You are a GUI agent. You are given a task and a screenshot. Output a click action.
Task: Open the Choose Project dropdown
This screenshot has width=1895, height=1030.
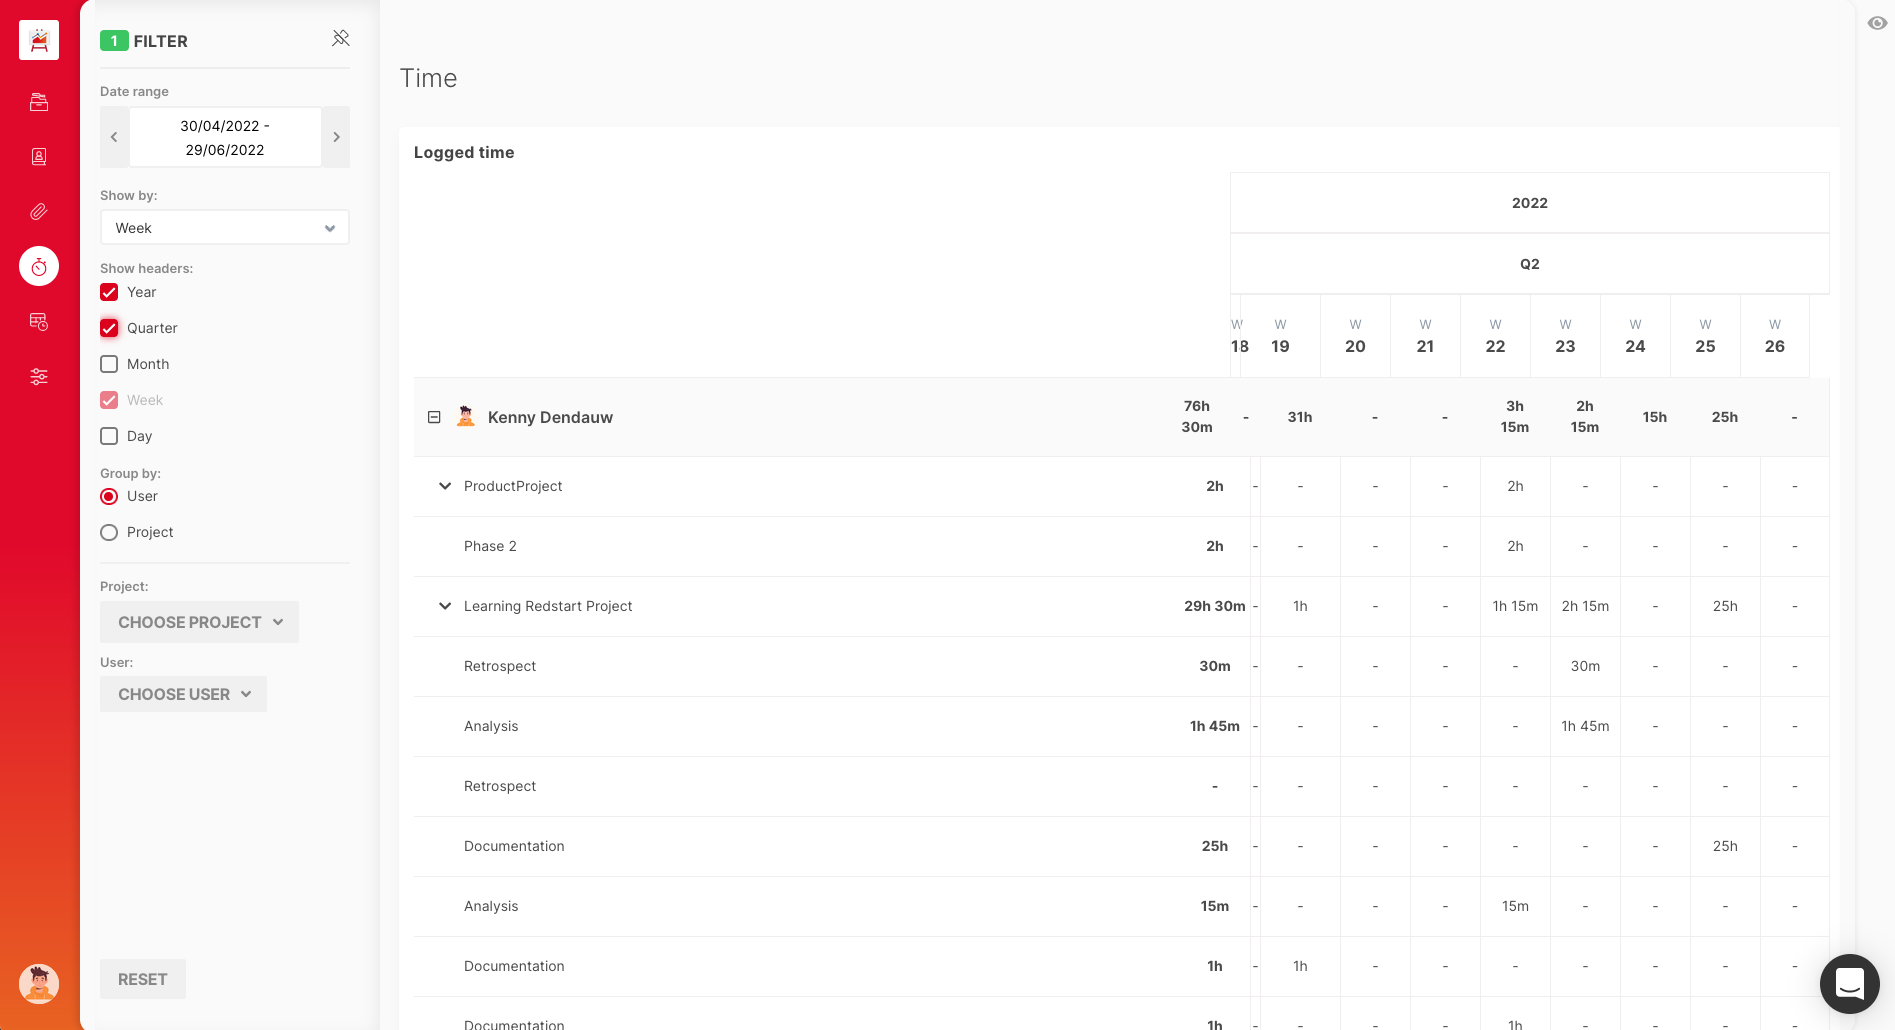click(x=199, y=622)
